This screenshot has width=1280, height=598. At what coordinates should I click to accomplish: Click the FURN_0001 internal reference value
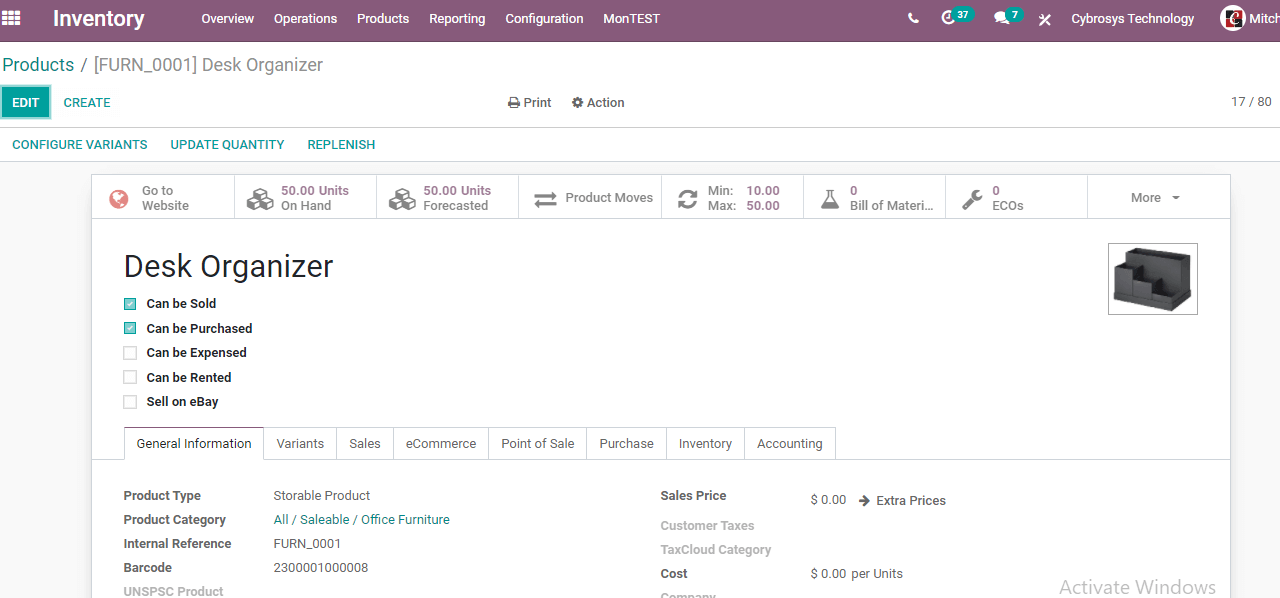[307, 544]
